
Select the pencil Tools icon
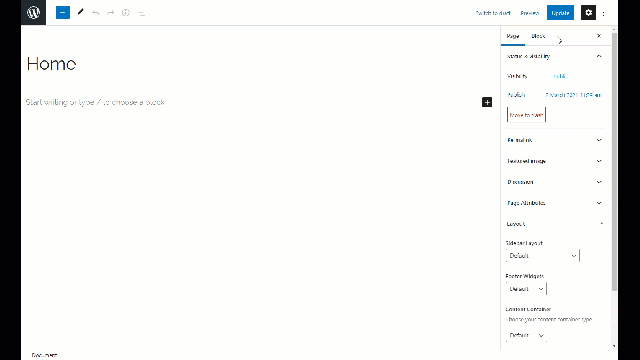click(80, 13)
